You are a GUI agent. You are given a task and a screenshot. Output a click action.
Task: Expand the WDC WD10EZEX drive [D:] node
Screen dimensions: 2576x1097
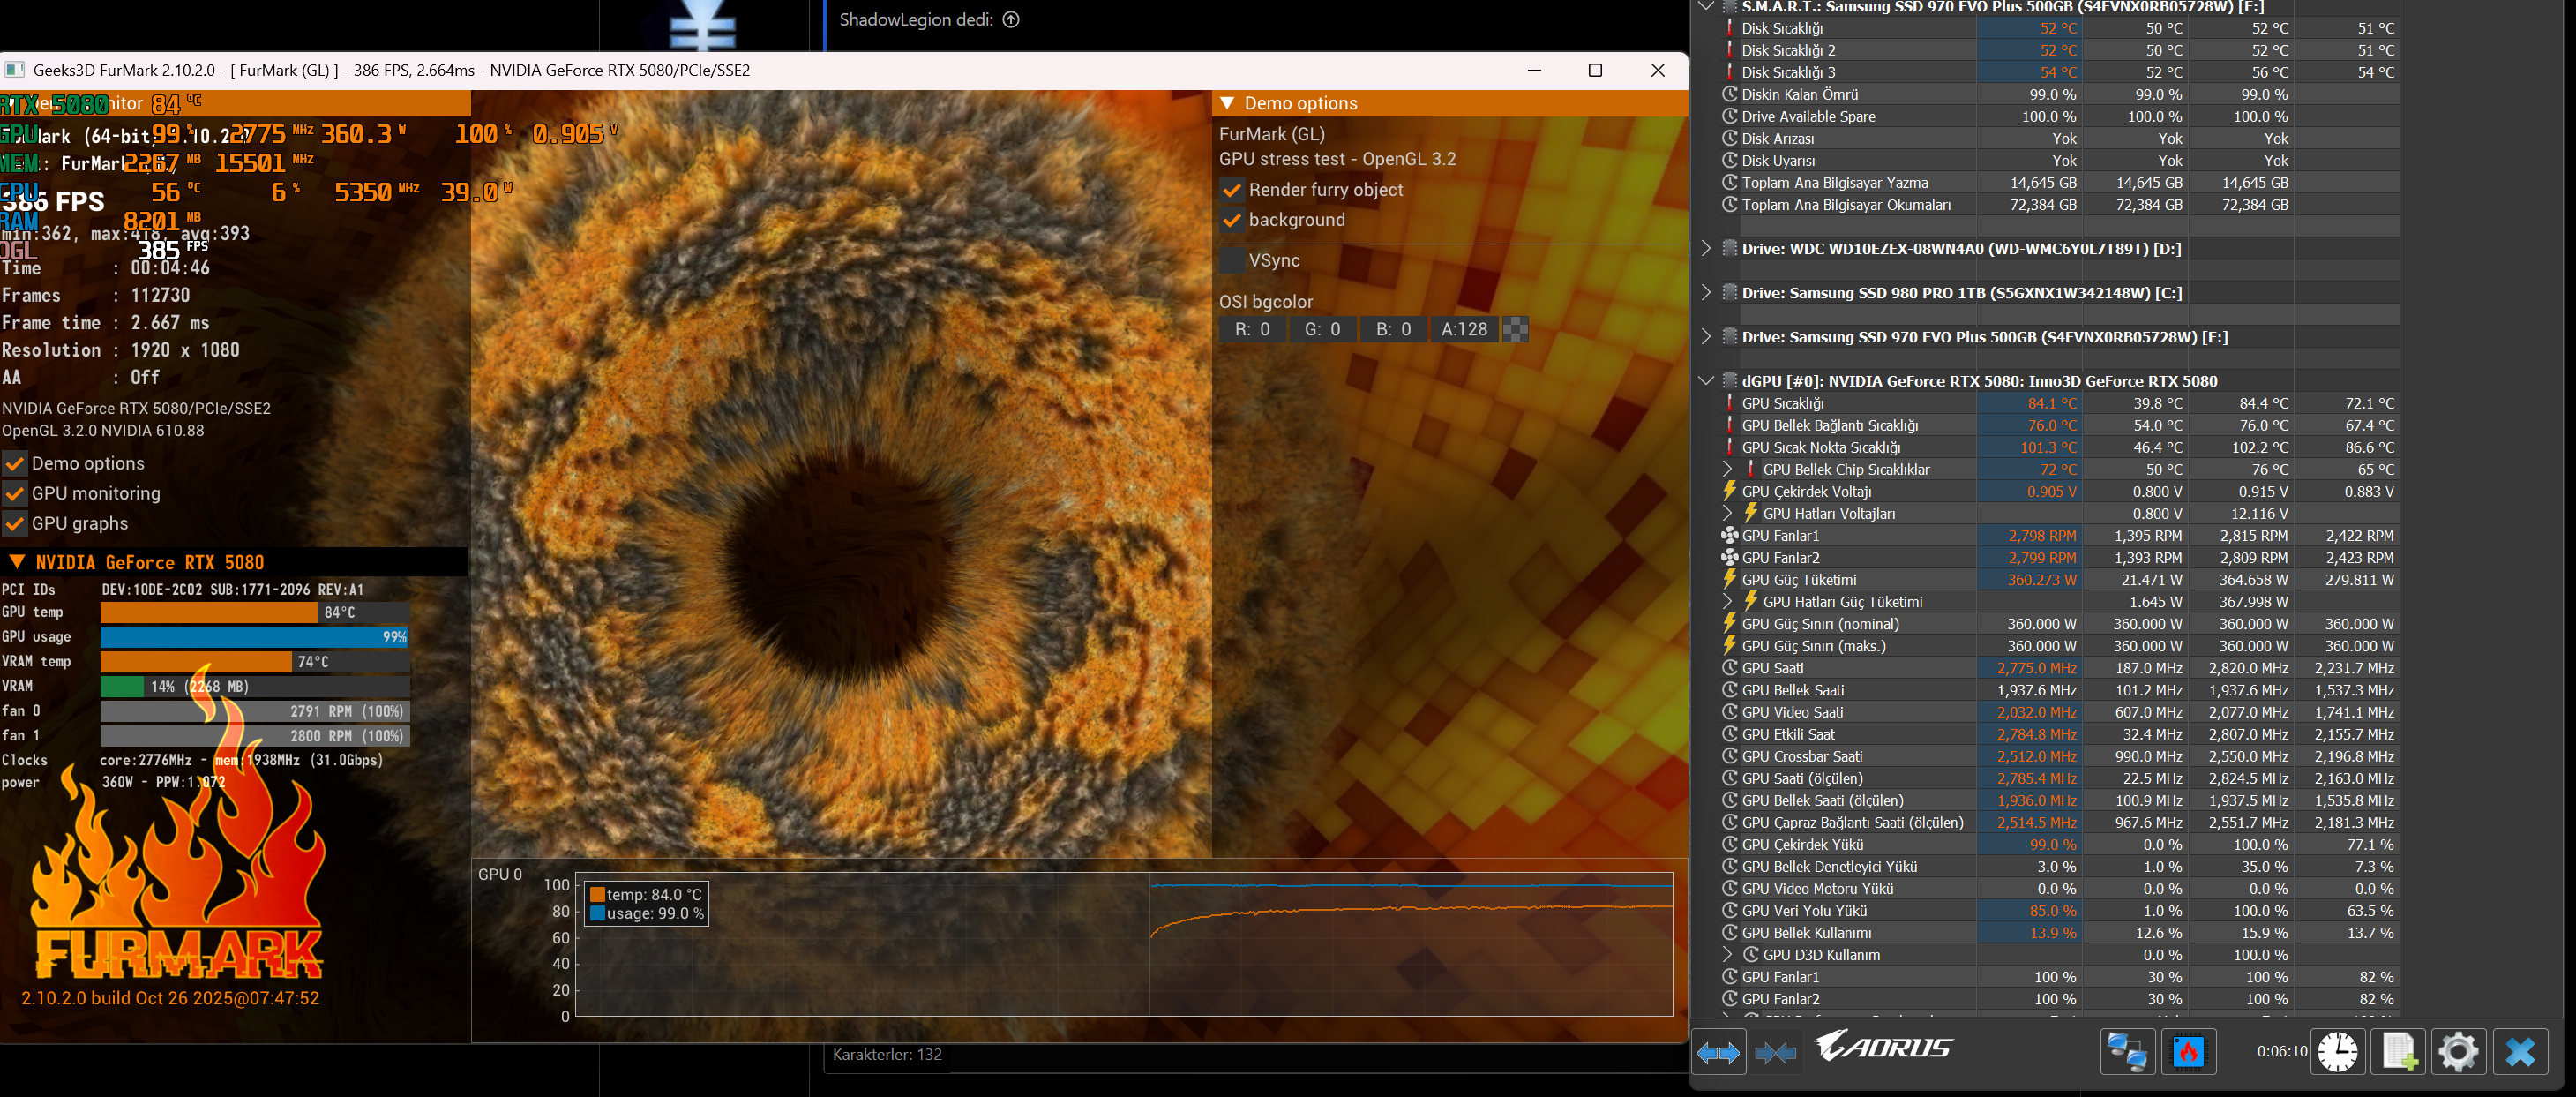(x=1706, y=248)
